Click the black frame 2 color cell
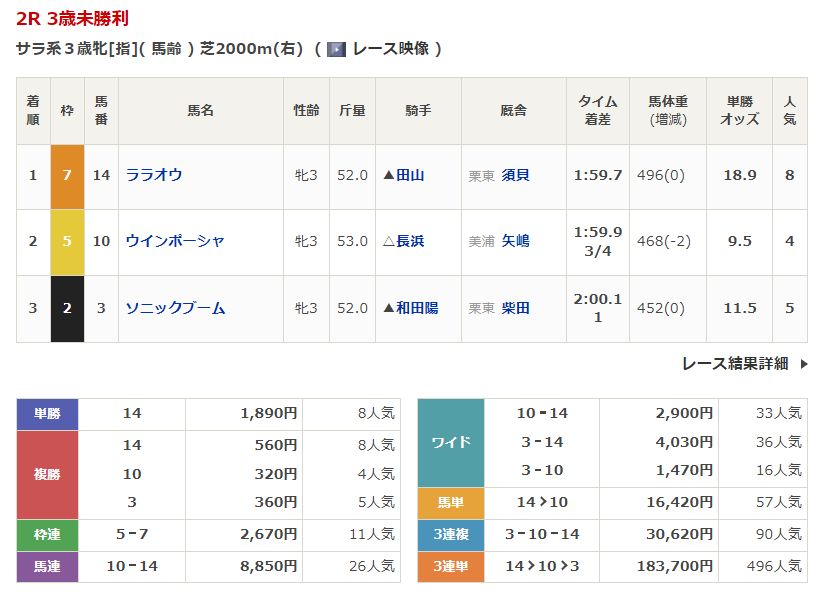823x592 pixels. point(67,308)
